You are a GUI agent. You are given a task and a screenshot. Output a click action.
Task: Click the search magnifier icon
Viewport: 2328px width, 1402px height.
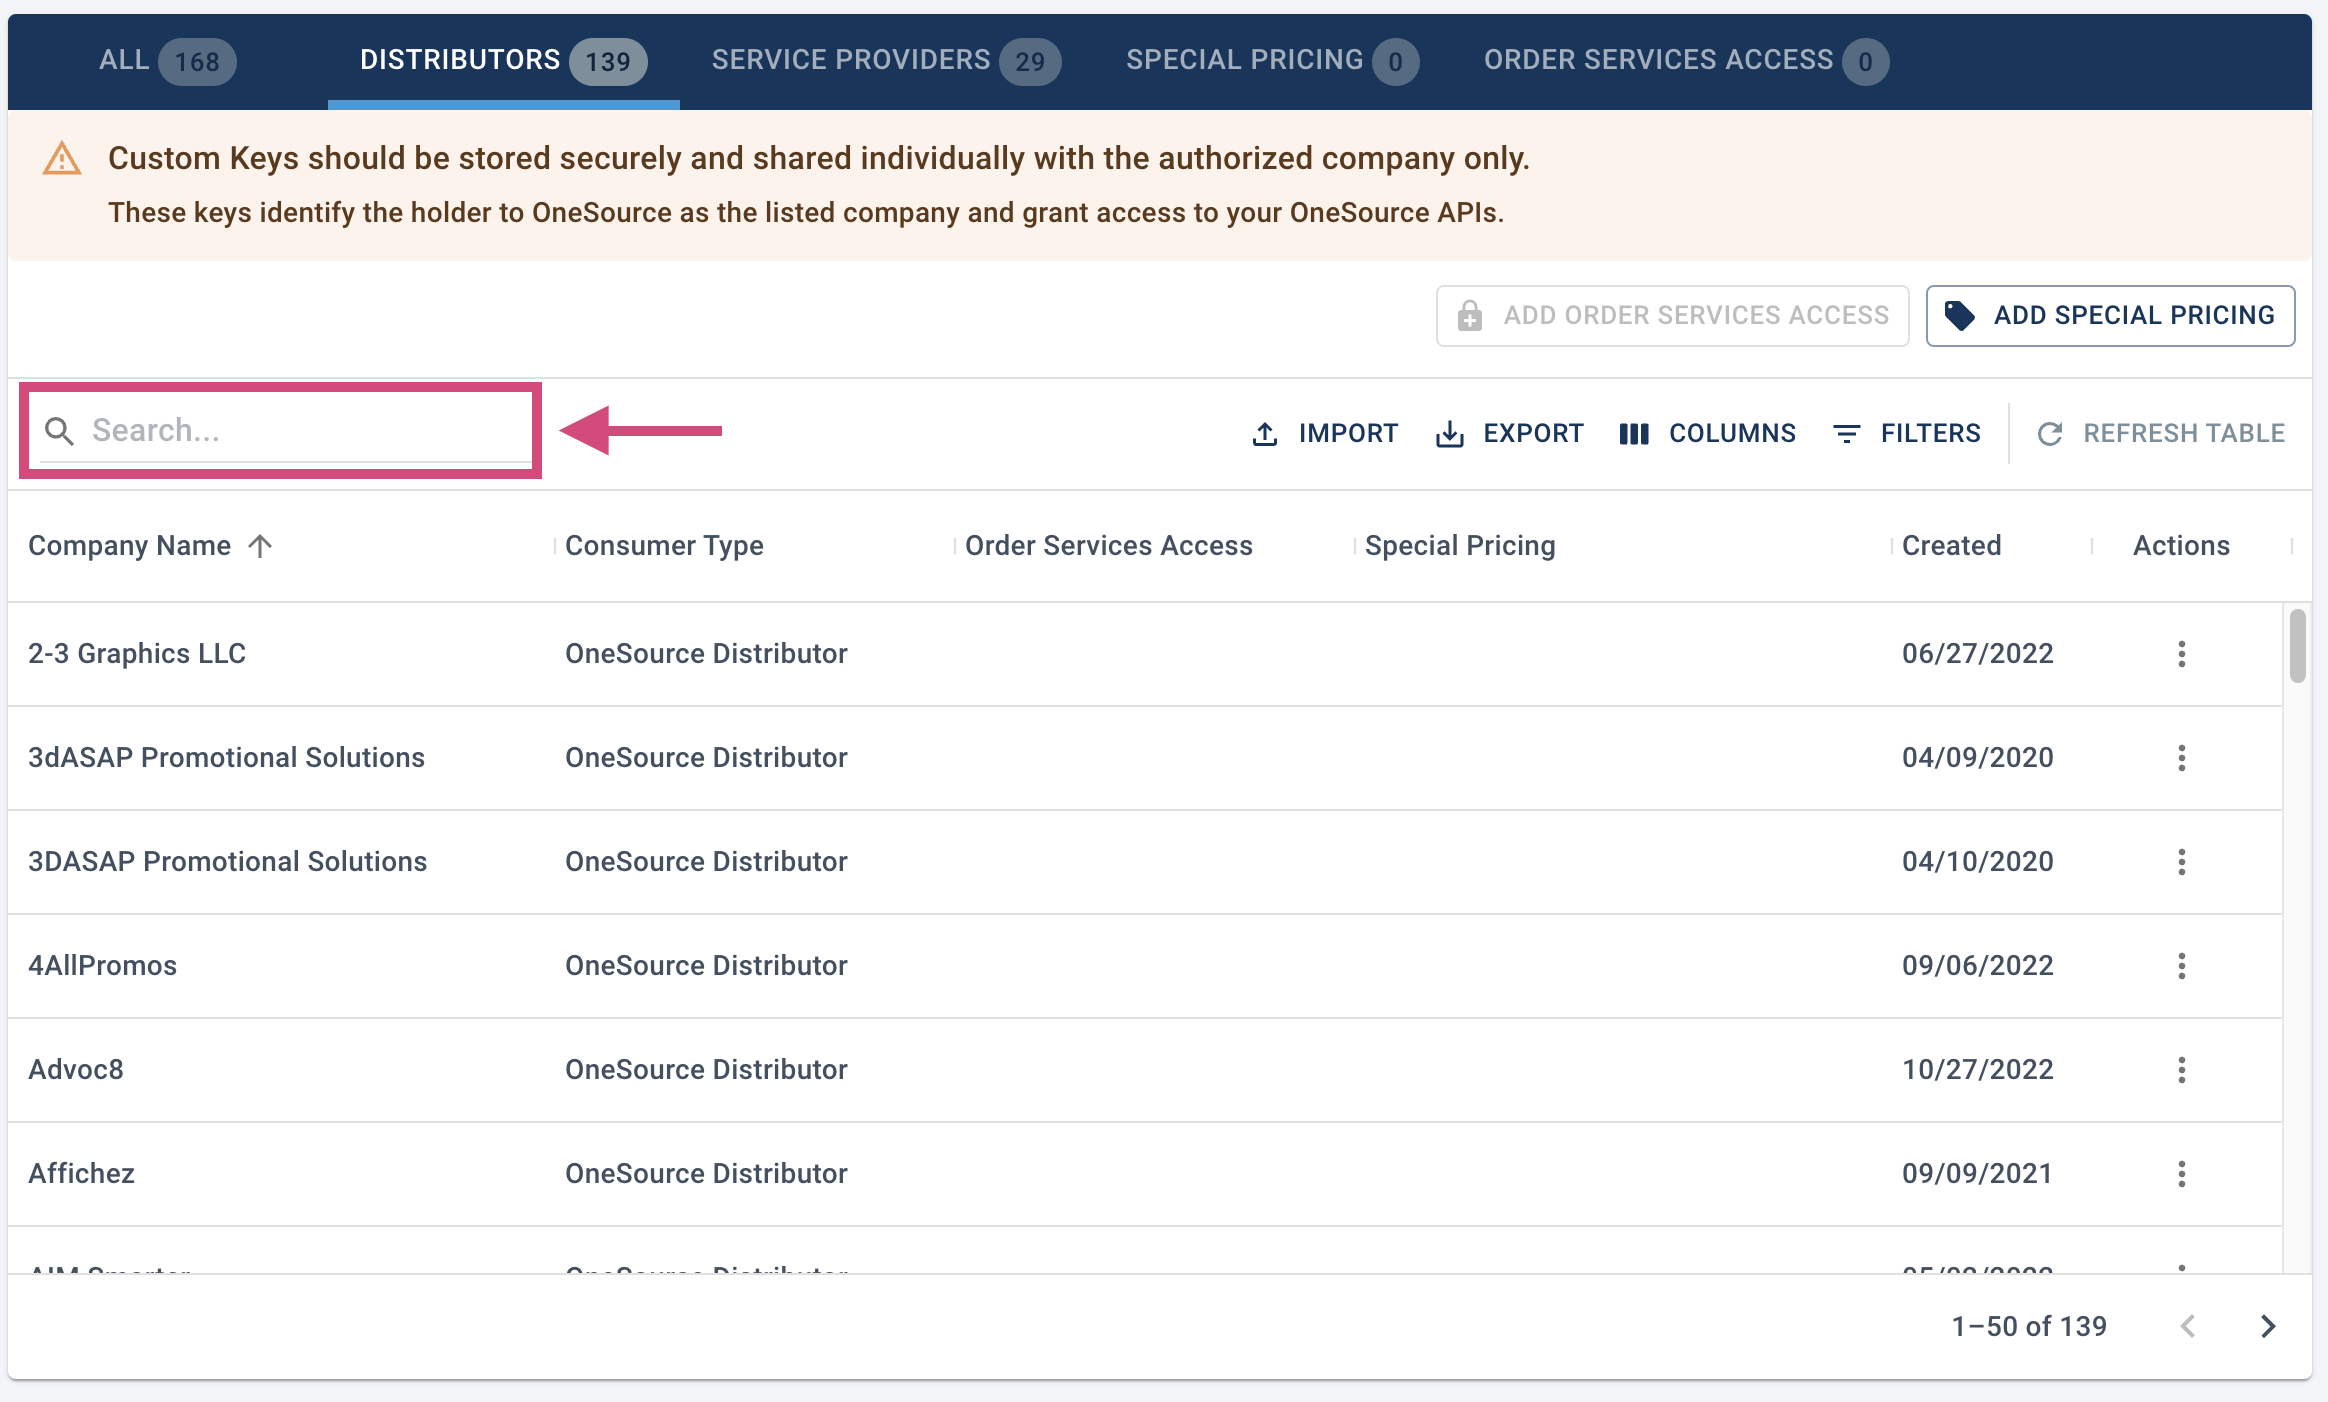60,431
